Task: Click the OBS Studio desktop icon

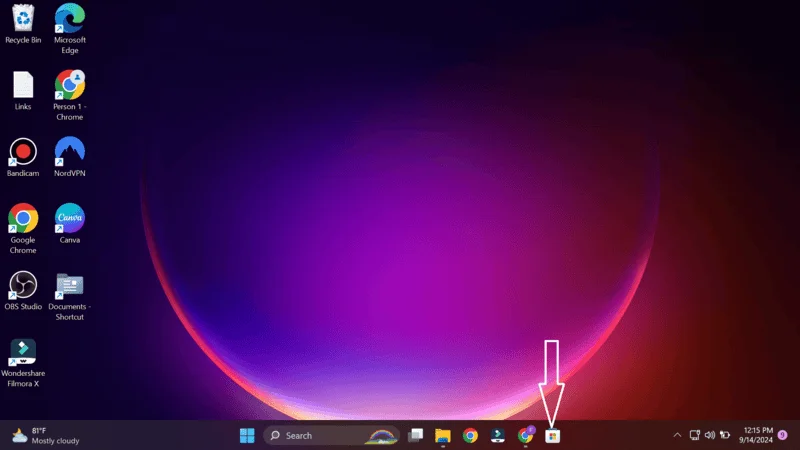Action: [x=22, y=285]
